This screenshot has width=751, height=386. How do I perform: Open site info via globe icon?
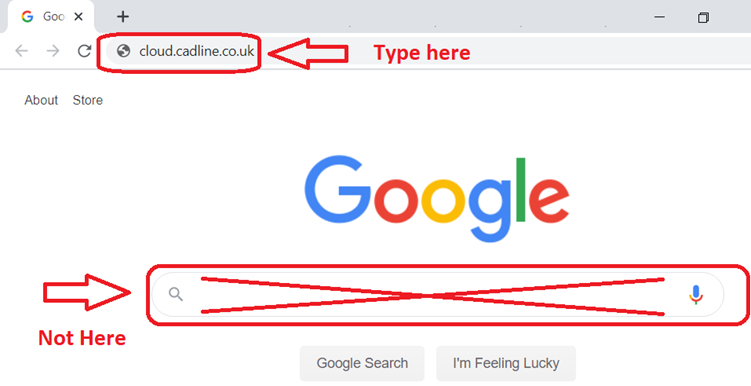(124, 51)
